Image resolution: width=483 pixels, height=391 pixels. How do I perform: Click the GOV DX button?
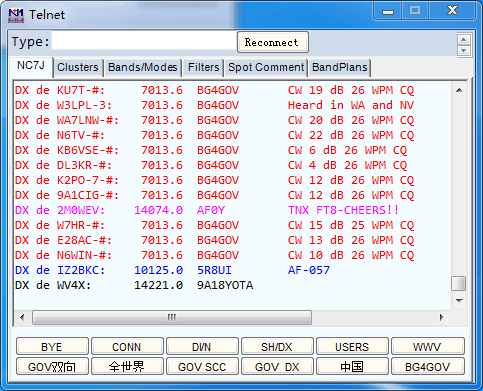277,367
